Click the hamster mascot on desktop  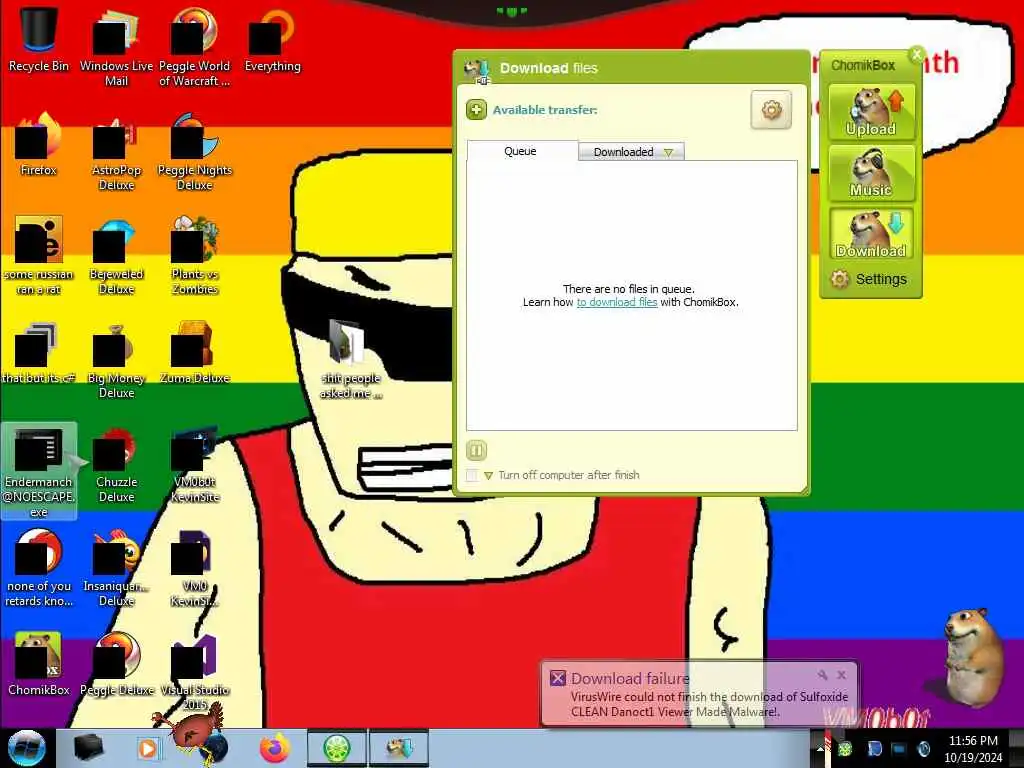pyautogui.click(x=972, y=658)
